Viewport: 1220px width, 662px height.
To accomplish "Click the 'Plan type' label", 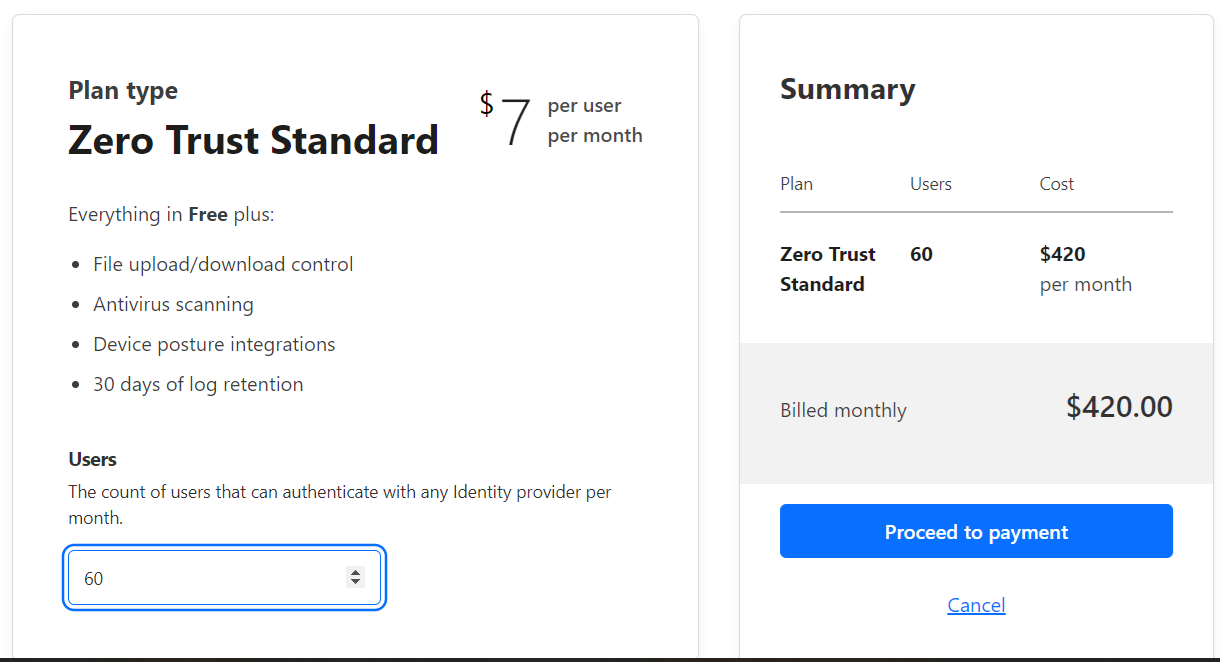I will click(123, 90).
